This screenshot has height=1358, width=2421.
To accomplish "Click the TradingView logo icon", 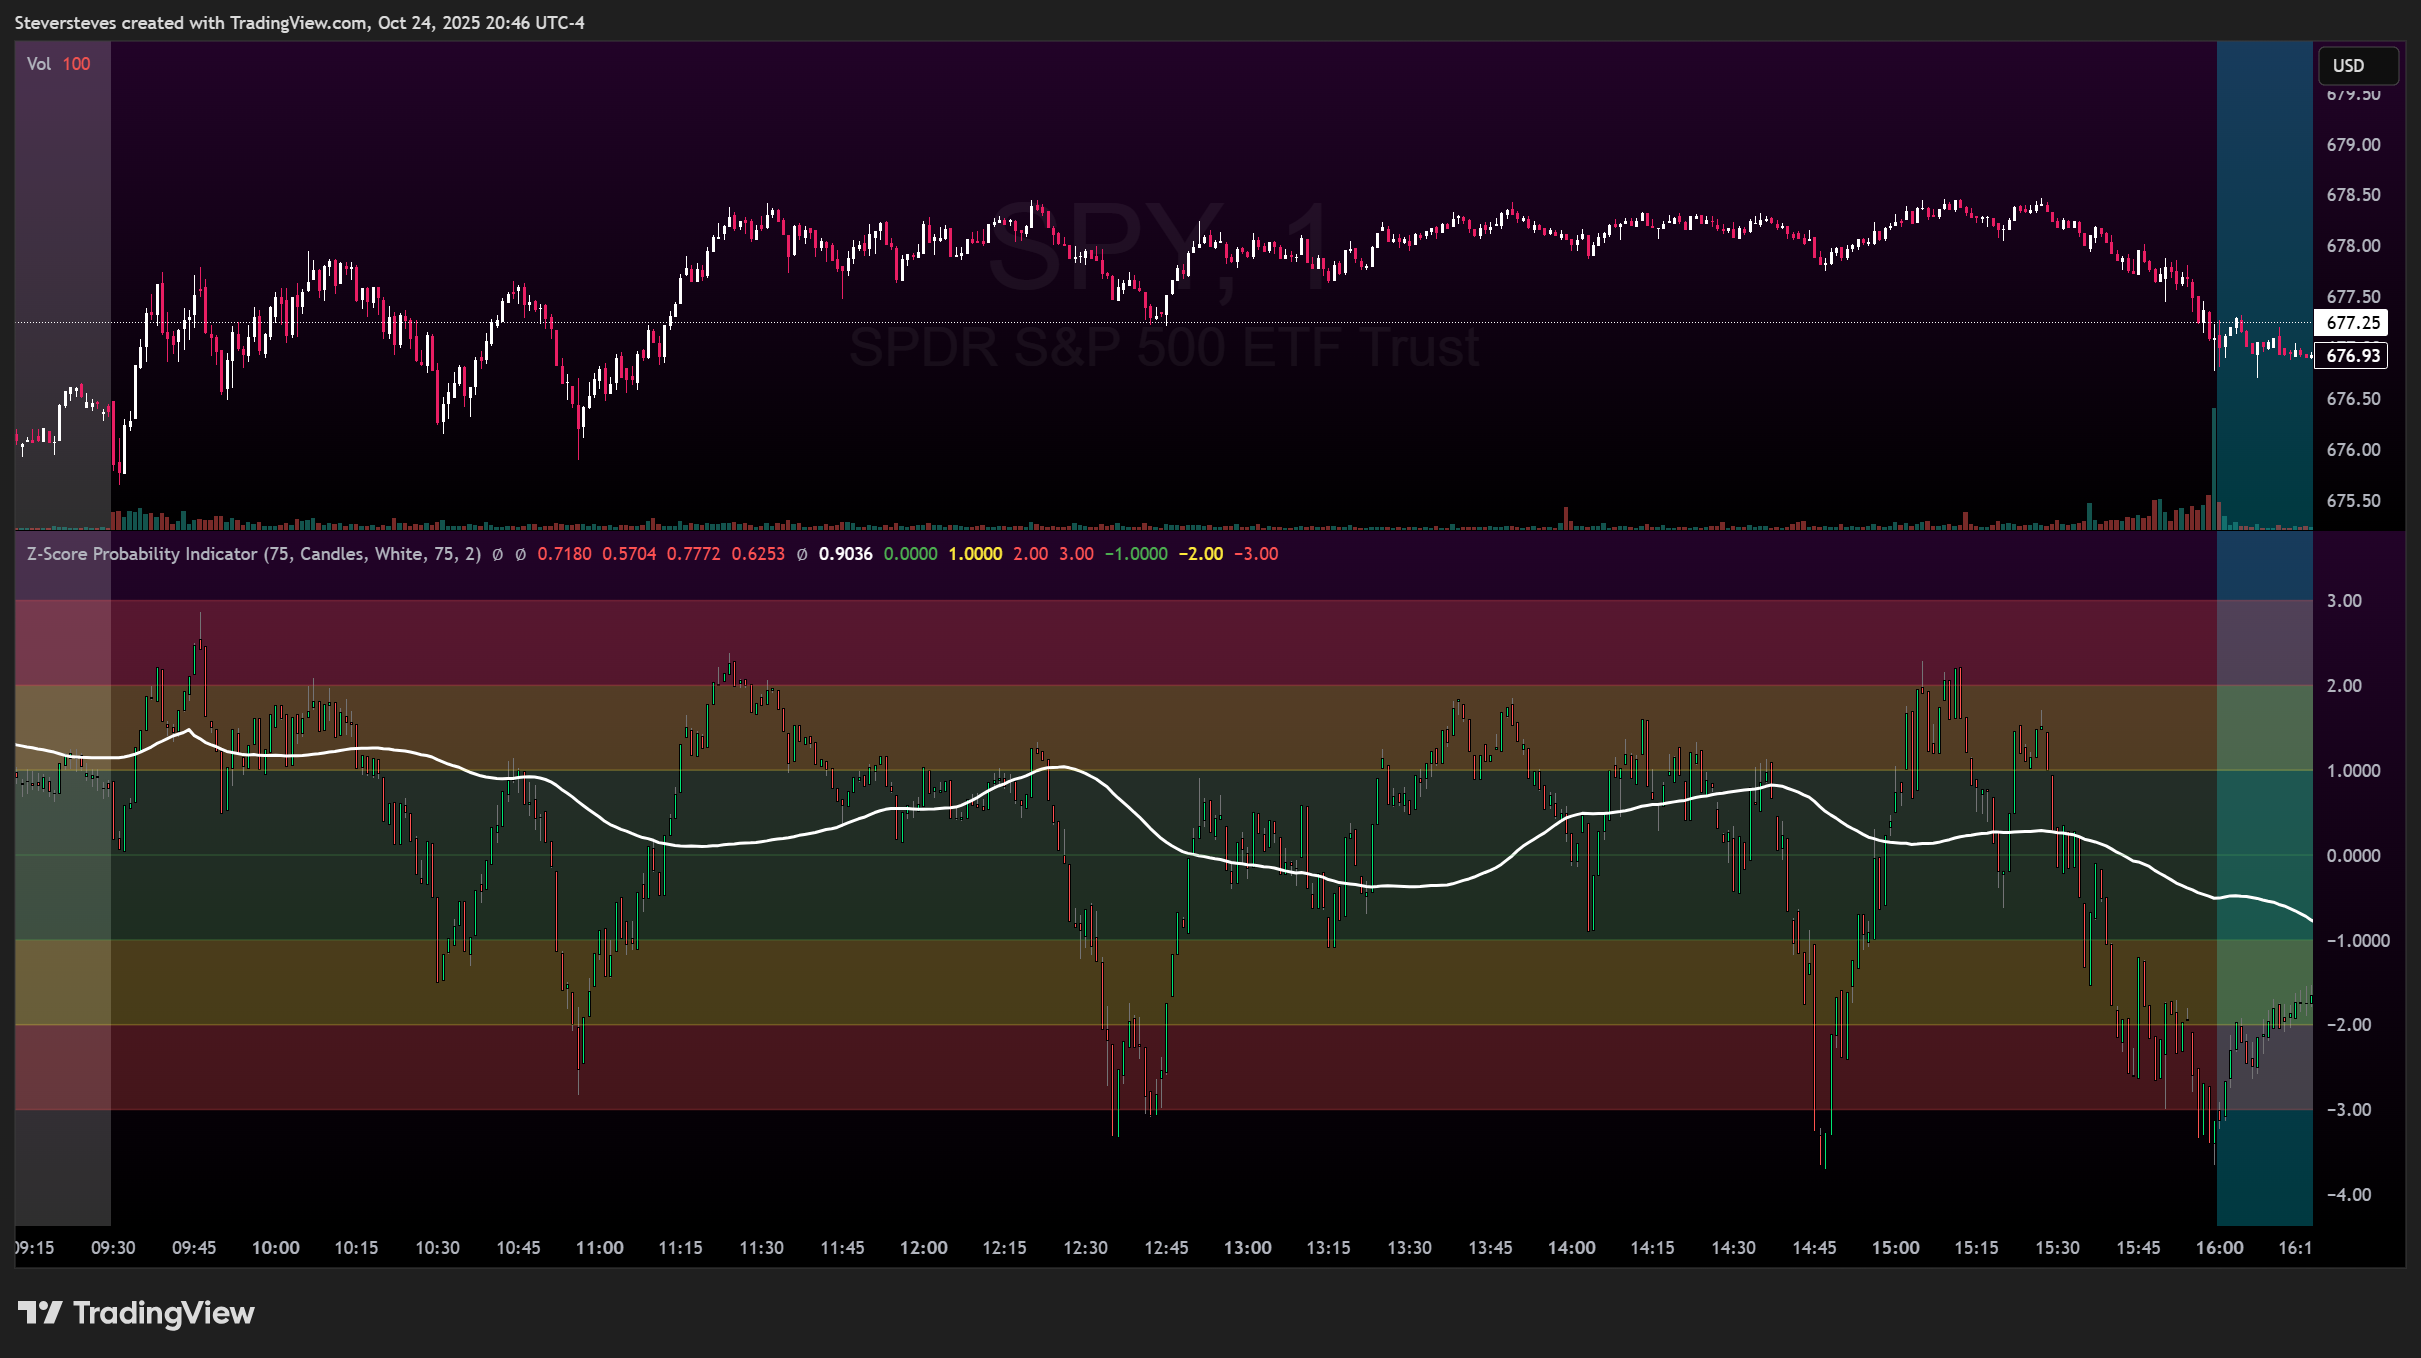I will (x=41, y=1312).
